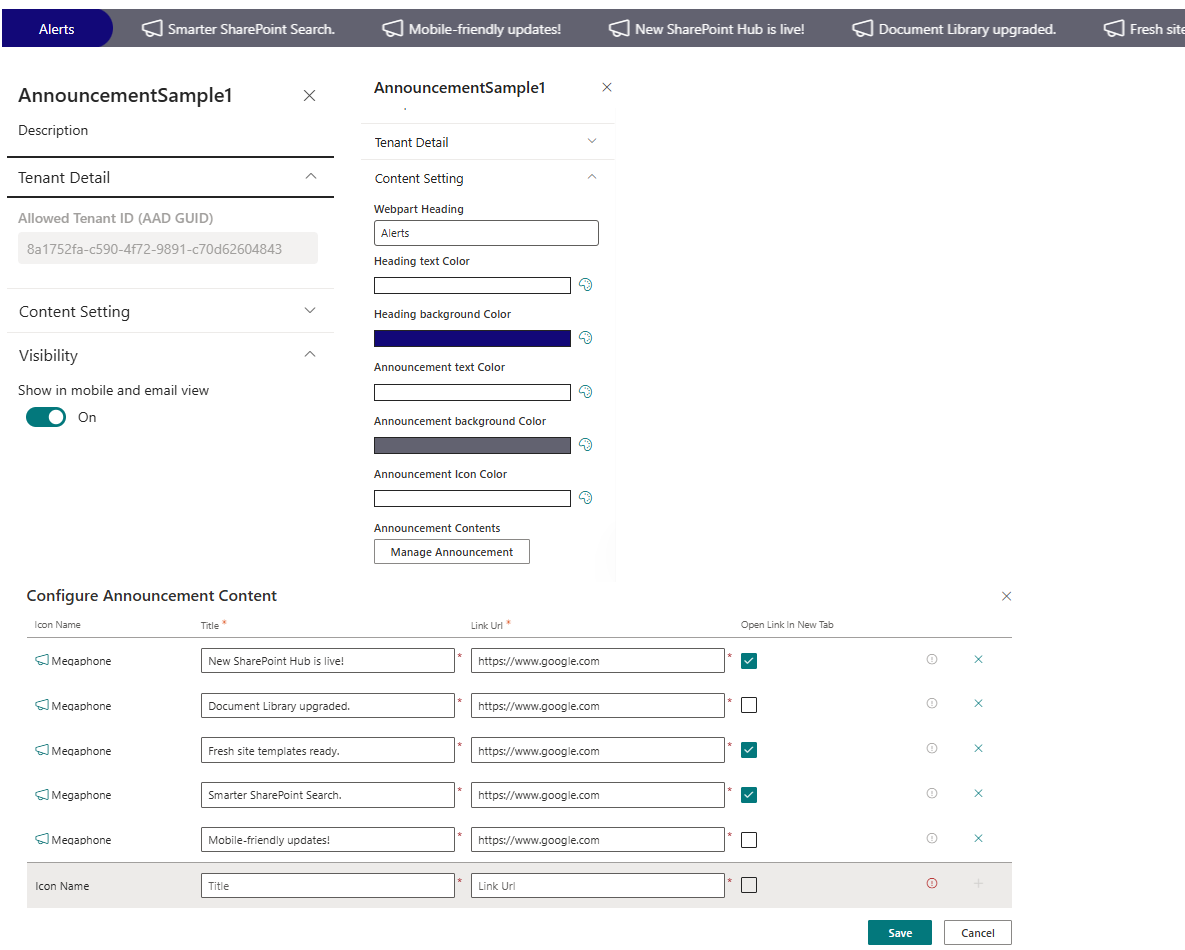
Task: Select the Alerts heading tab
Action: click(x=57, y=29)
